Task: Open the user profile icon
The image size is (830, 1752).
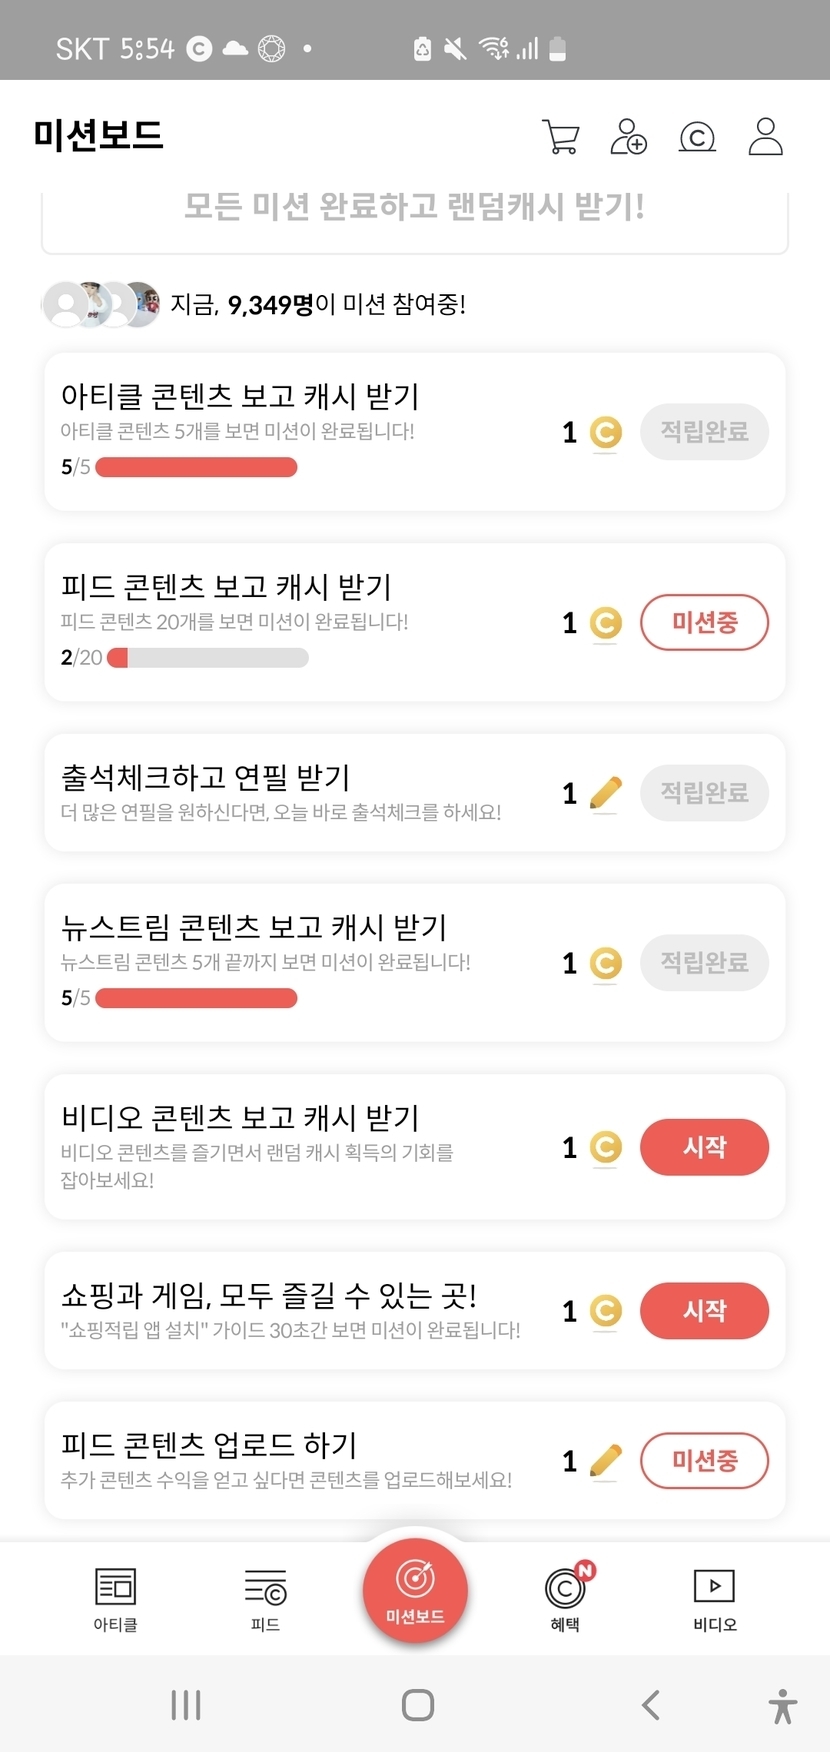Action: pos(766,137)
